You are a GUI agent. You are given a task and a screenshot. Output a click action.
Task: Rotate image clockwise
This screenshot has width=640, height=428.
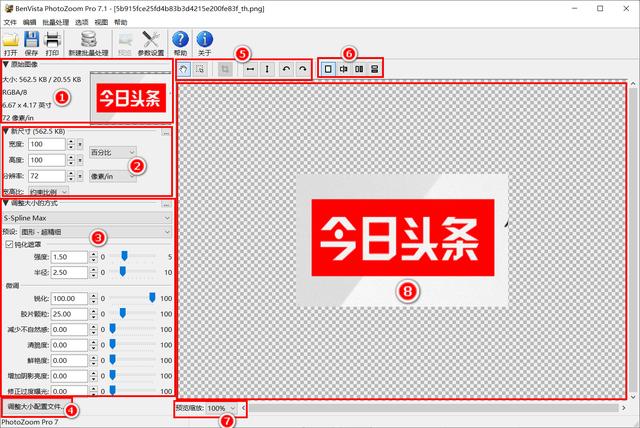[302, 69]
